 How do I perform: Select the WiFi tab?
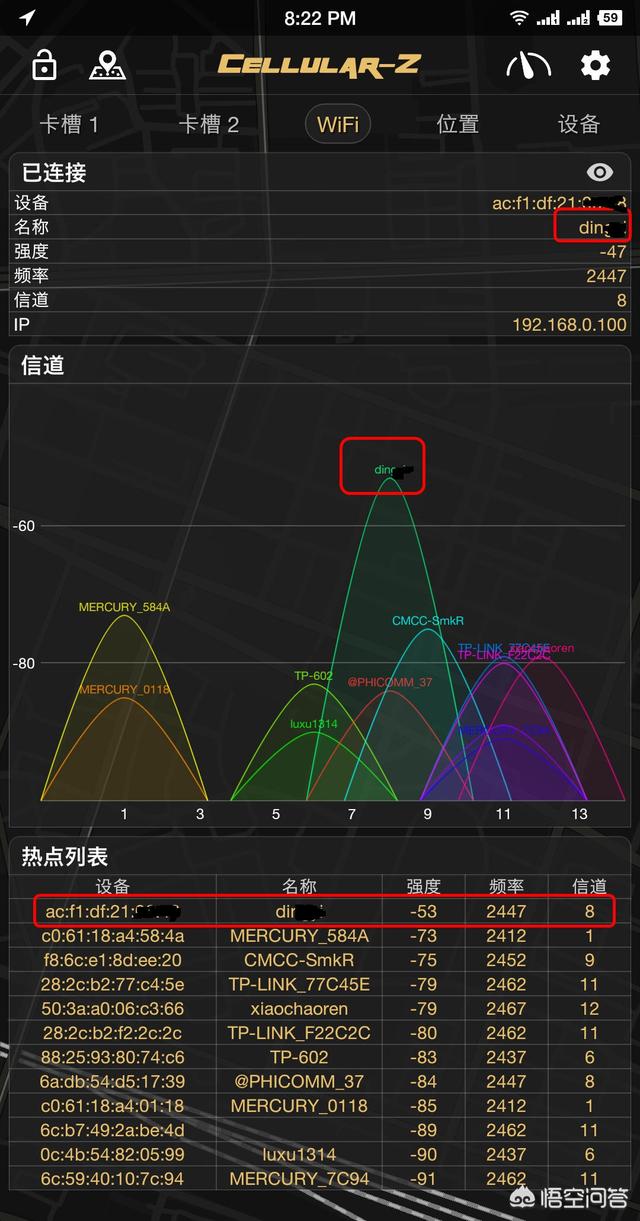(x=338, y=124)
